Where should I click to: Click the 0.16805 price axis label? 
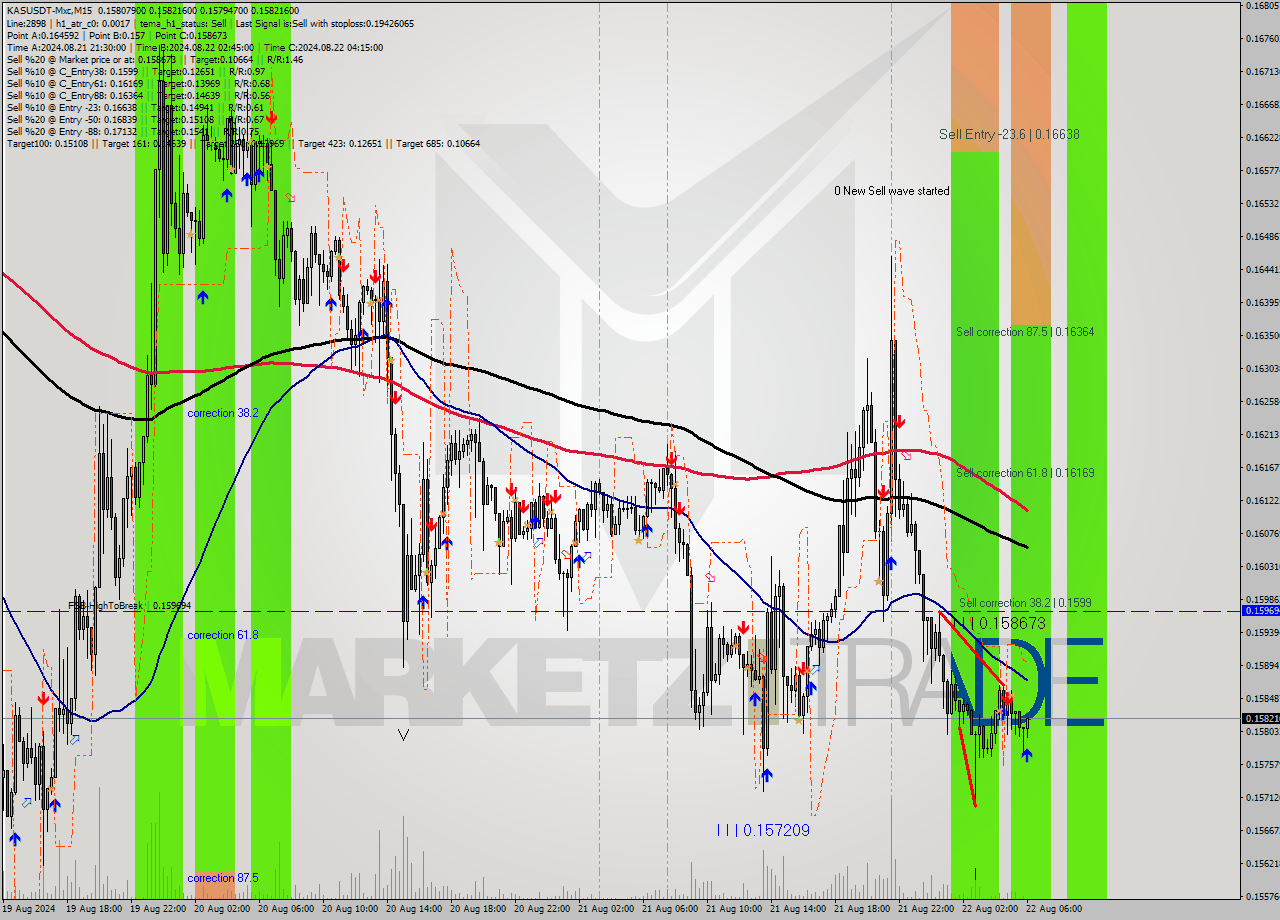tap(1262, 6)
